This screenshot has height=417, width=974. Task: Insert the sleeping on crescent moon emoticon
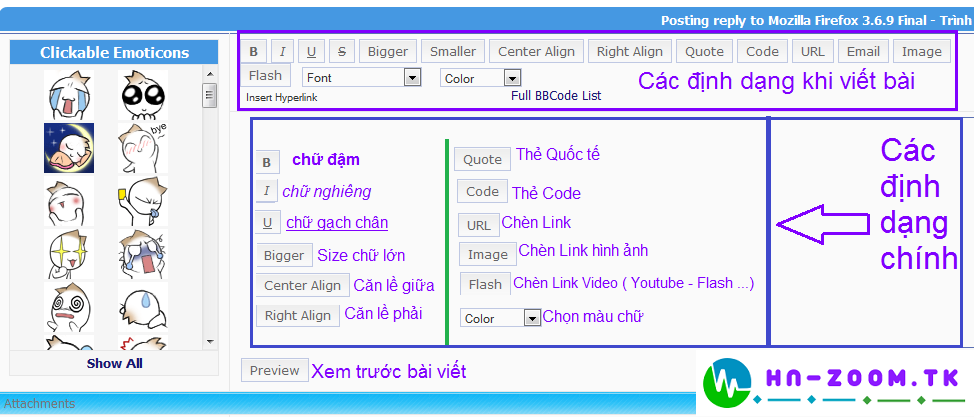(69, 148)
